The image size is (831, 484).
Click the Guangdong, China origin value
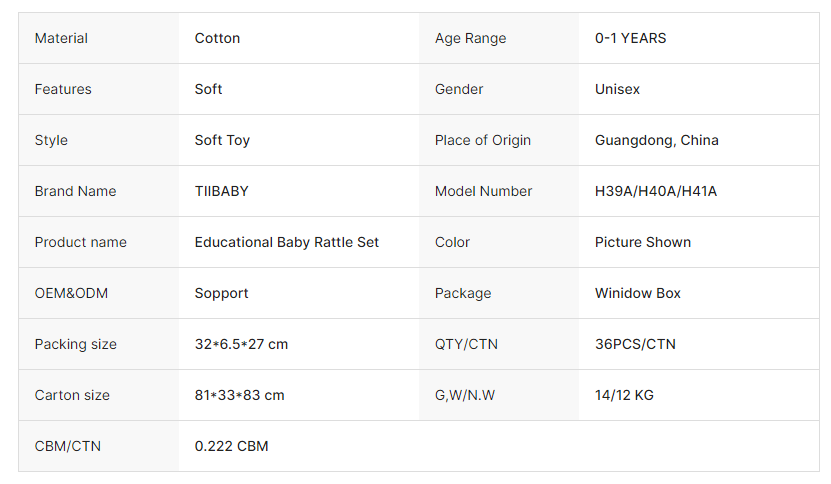pos(656,140)
